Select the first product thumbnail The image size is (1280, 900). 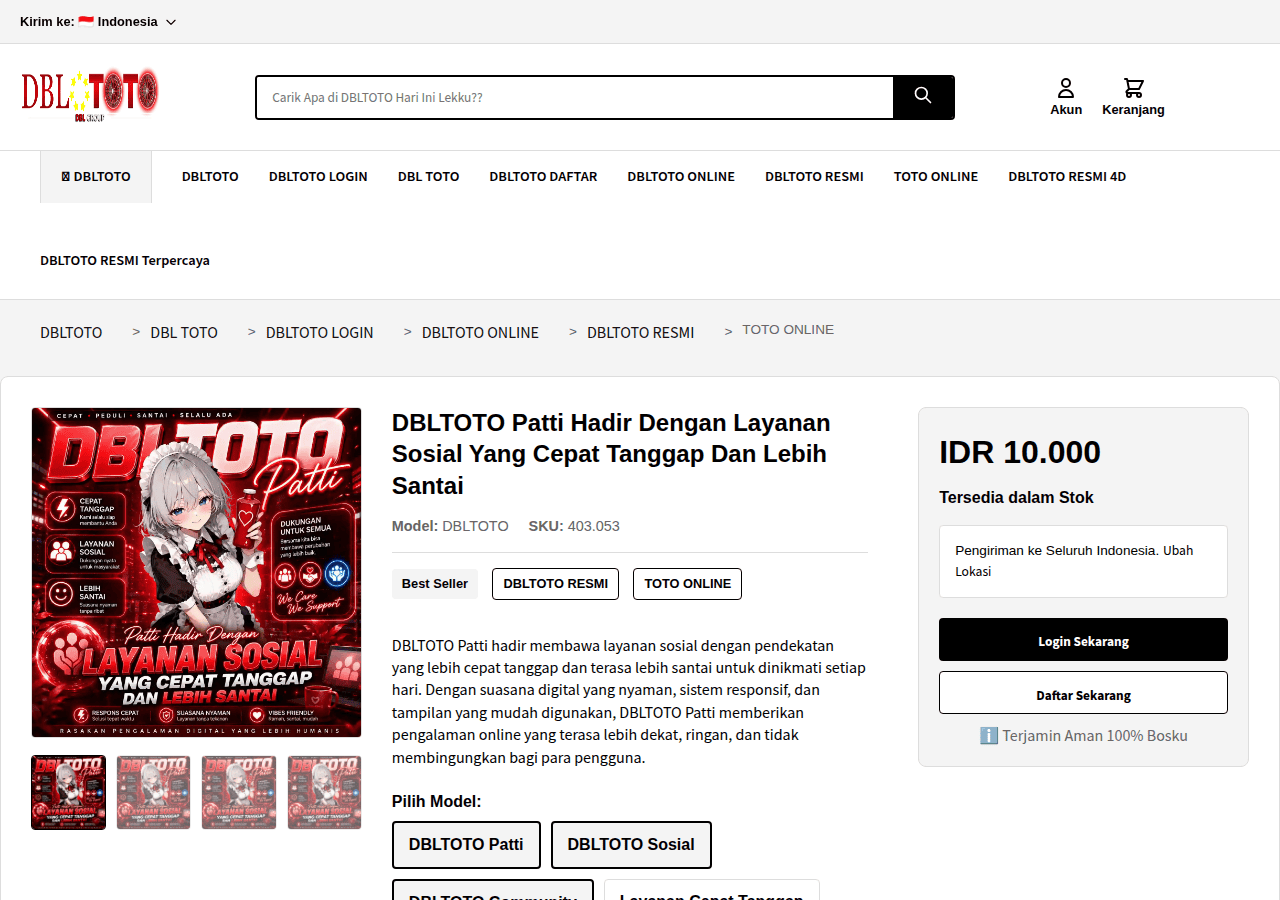[x=68, y=792]
